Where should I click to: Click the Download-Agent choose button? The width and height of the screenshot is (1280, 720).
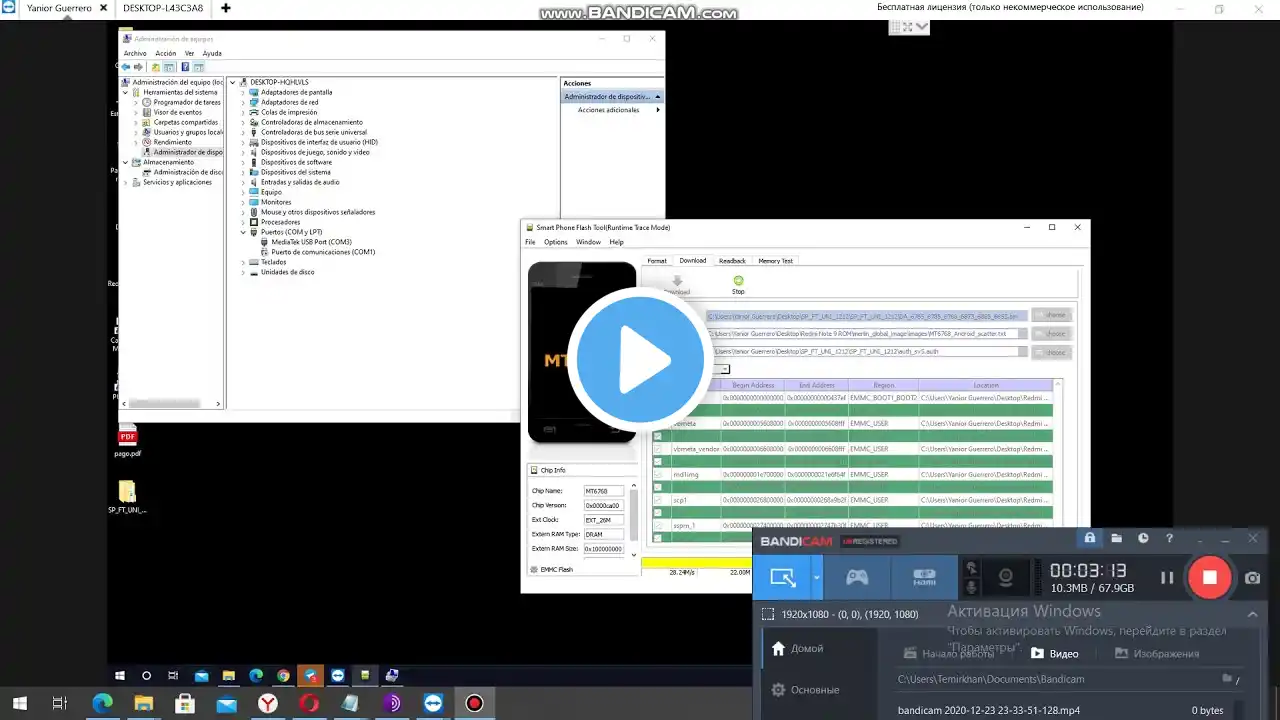pyautogui.click(x=1051, y=314)
